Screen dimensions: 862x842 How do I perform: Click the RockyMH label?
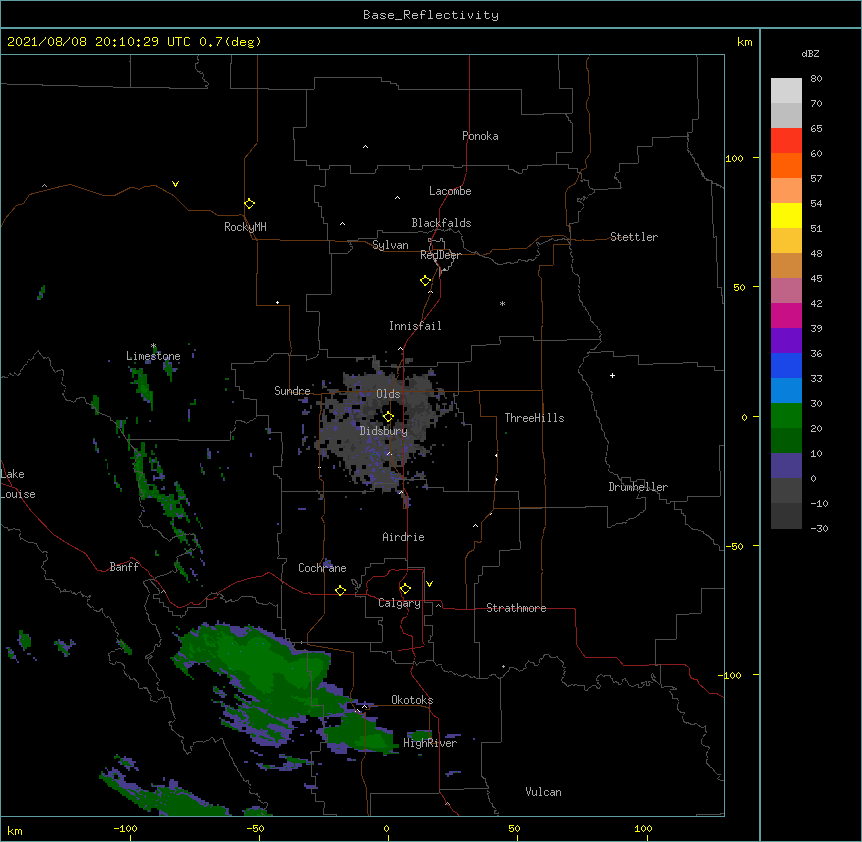245,227
